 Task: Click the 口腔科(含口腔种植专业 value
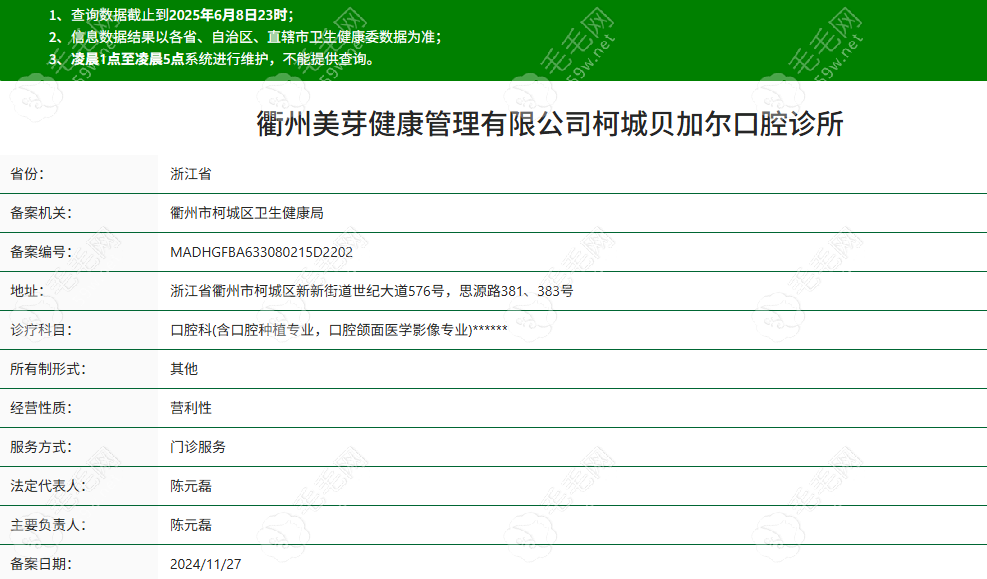tap(242, 330)
